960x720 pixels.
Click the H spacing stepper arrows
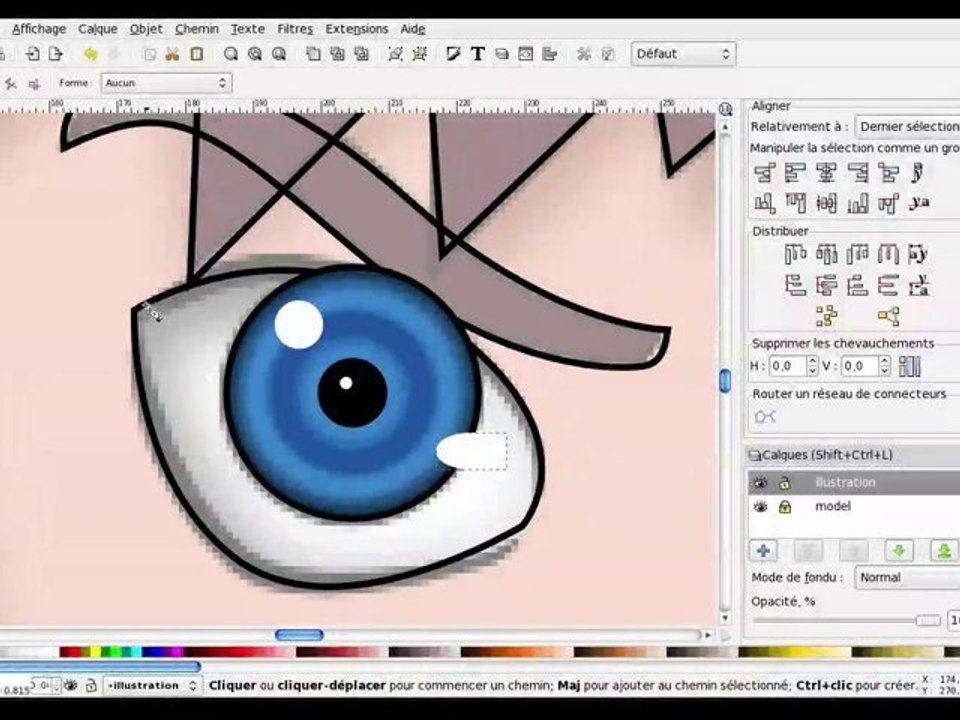tap(812, 366)
